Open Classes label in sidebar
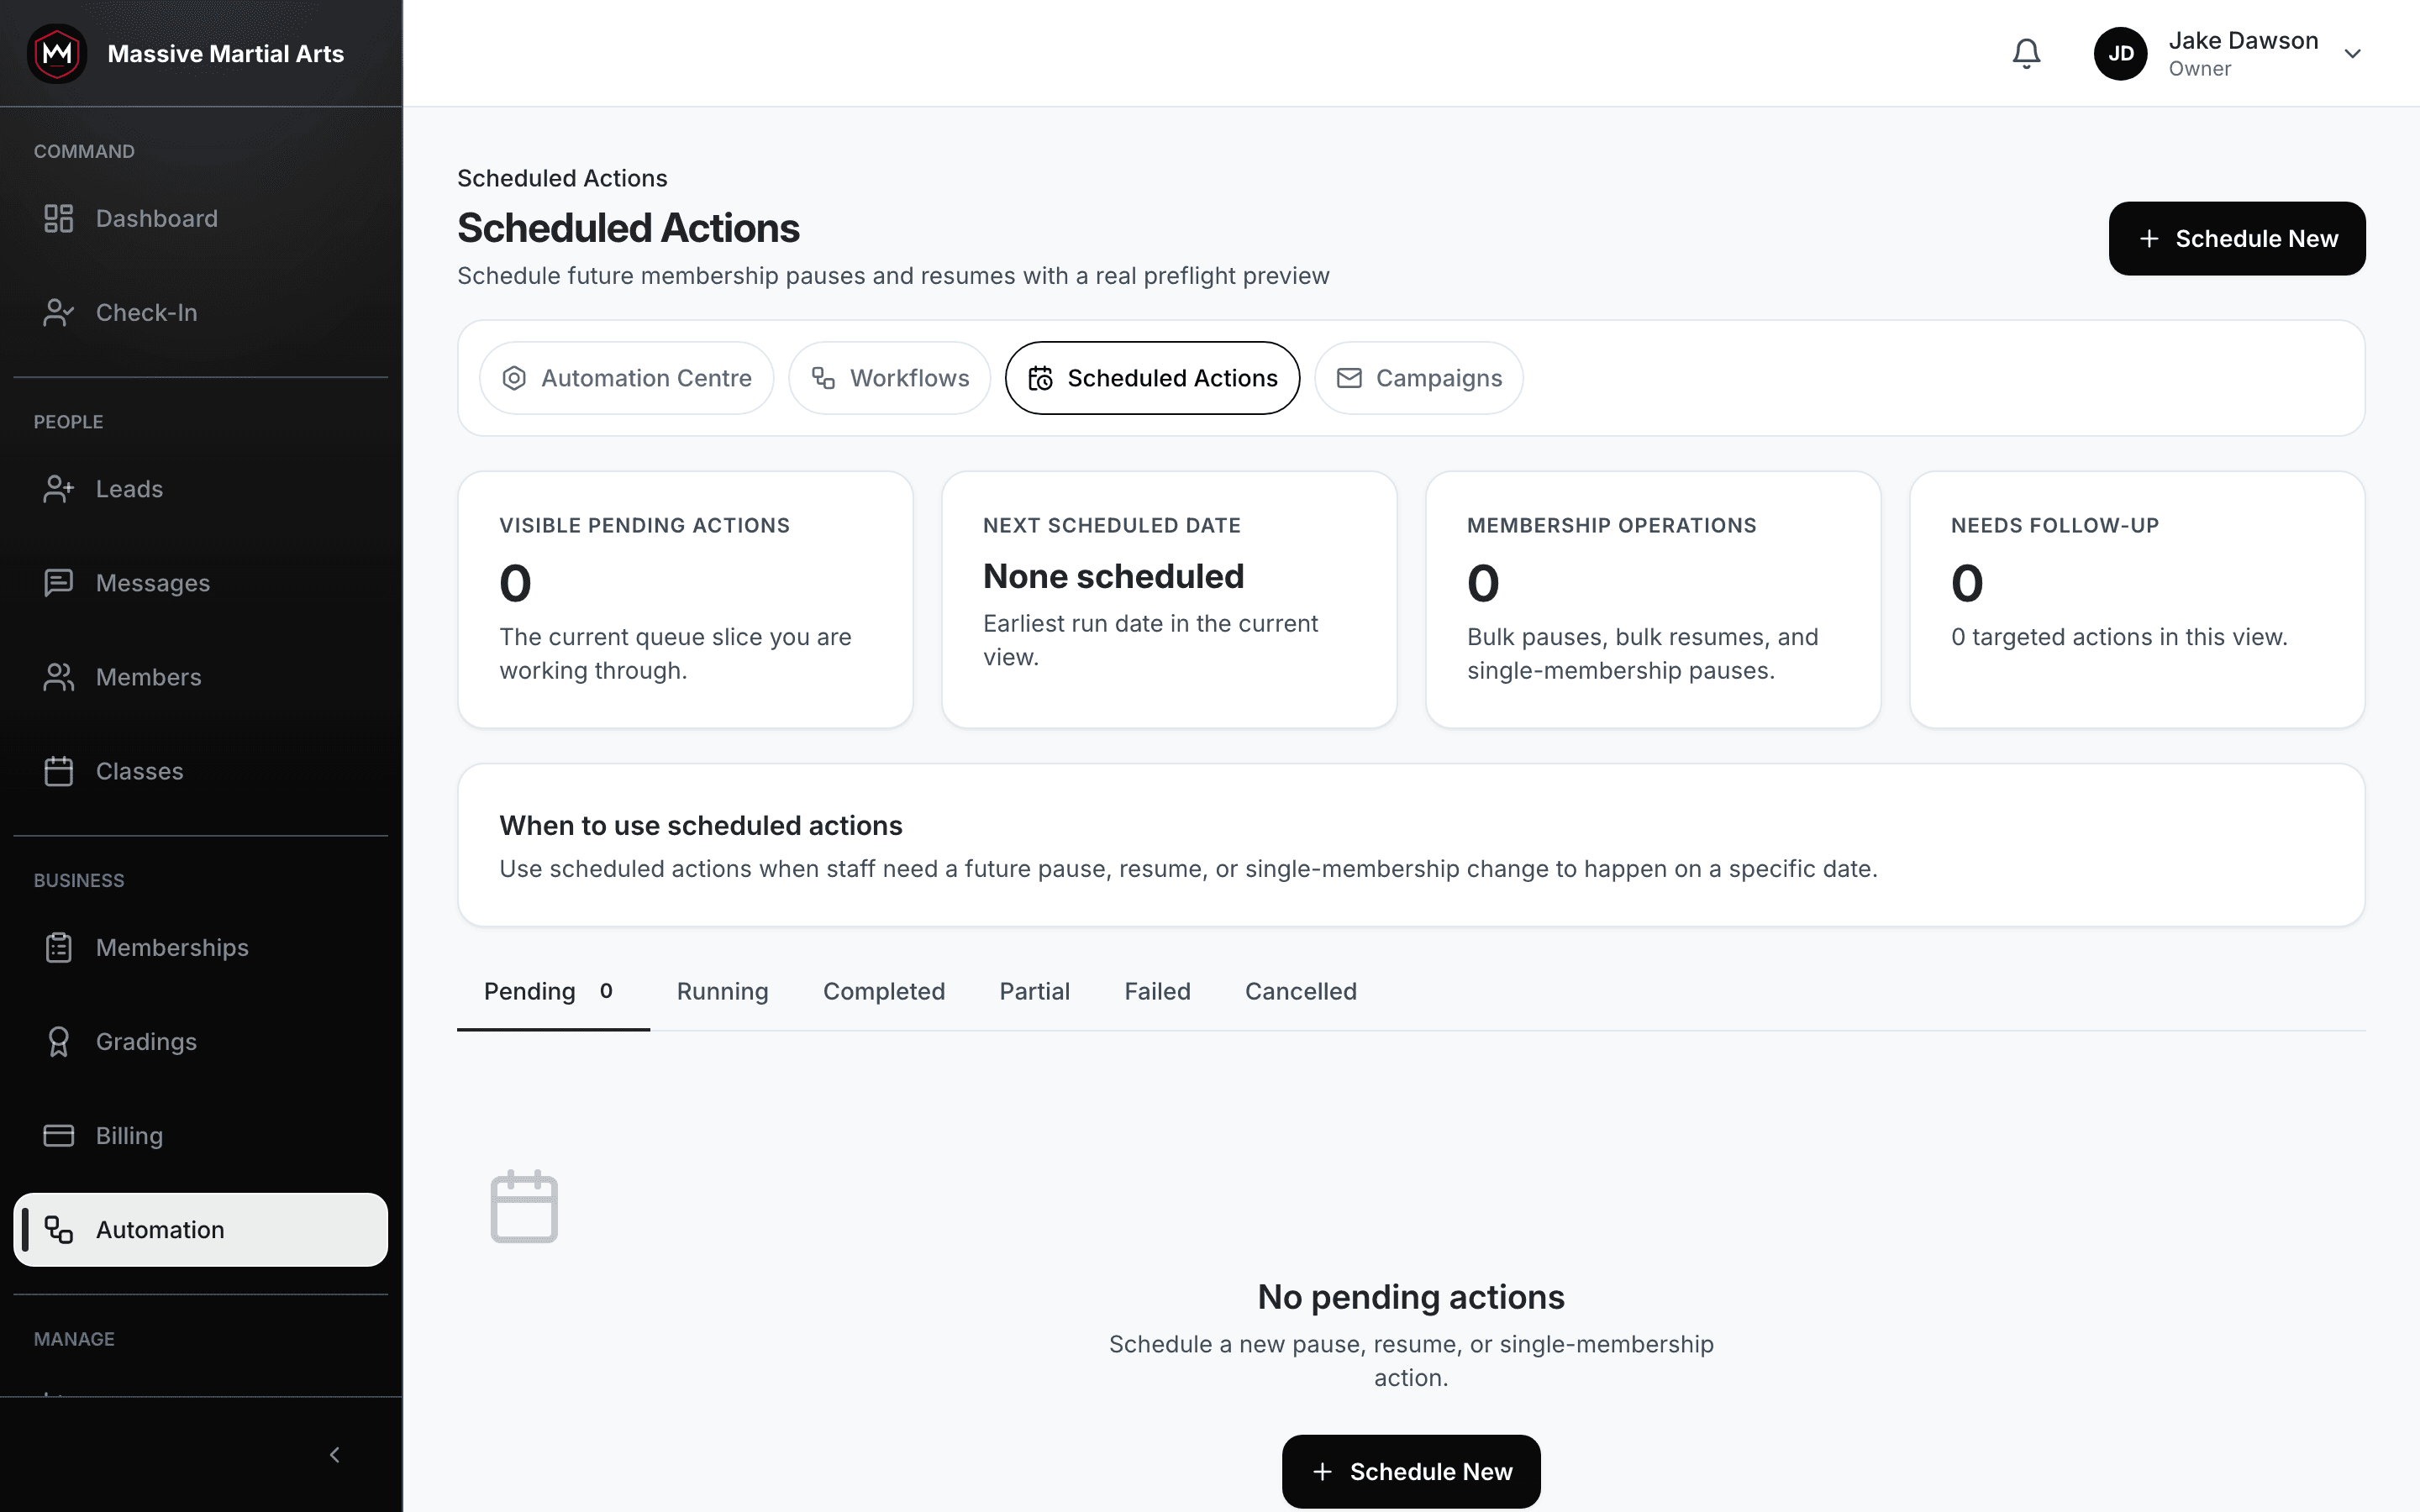2420x1512 pixels. (x=140, y=770)
